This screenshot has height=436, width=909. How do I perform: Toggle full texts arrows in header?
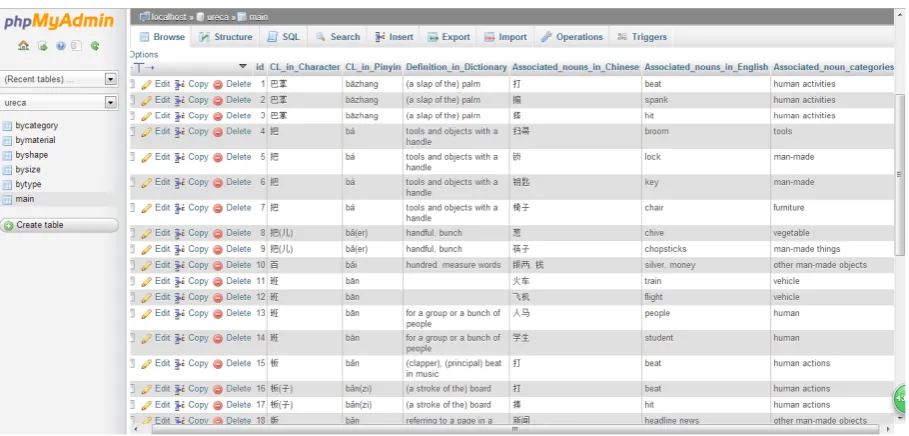click(141, 67)
